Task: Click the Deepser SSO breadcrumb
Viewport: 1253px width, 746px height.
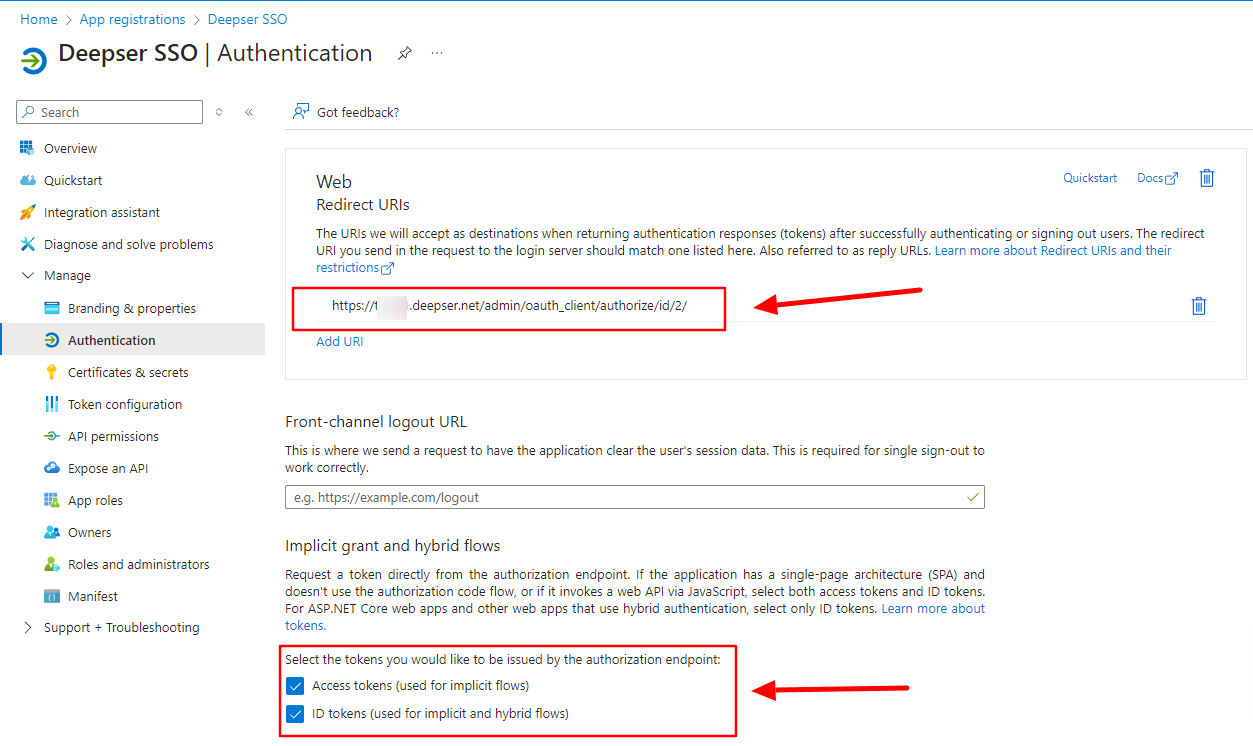Action: [x=247, y=19]
